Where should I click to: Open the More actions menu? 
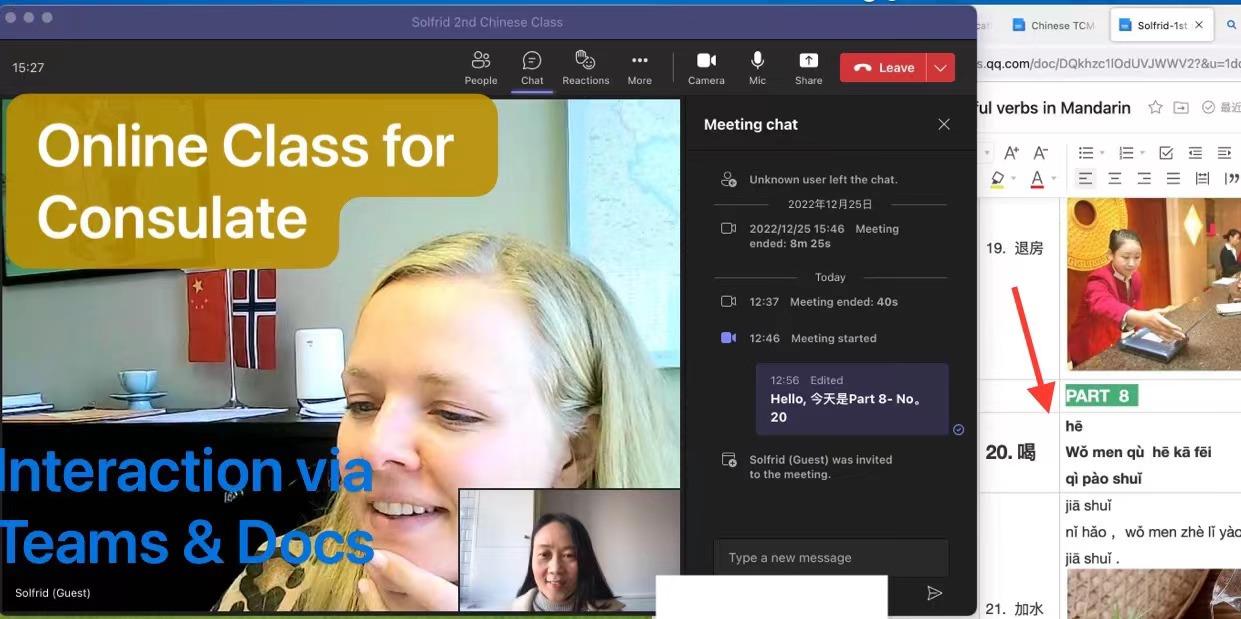(x=639, y=67)
